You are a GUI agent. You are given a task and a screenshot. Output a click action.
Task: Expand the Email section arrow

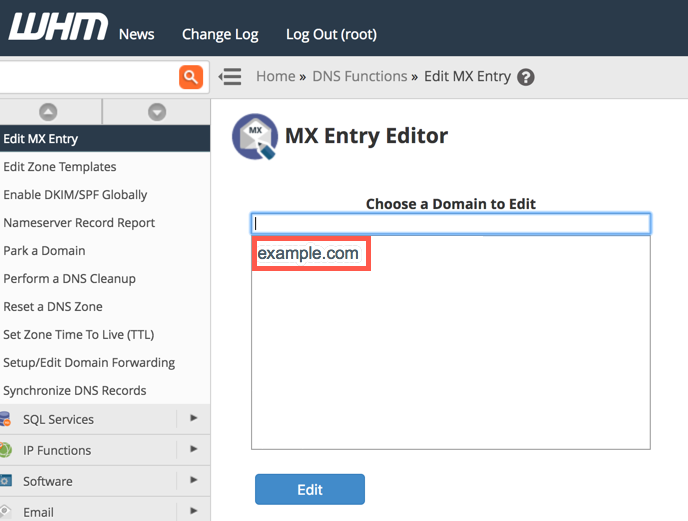[194, 510]
